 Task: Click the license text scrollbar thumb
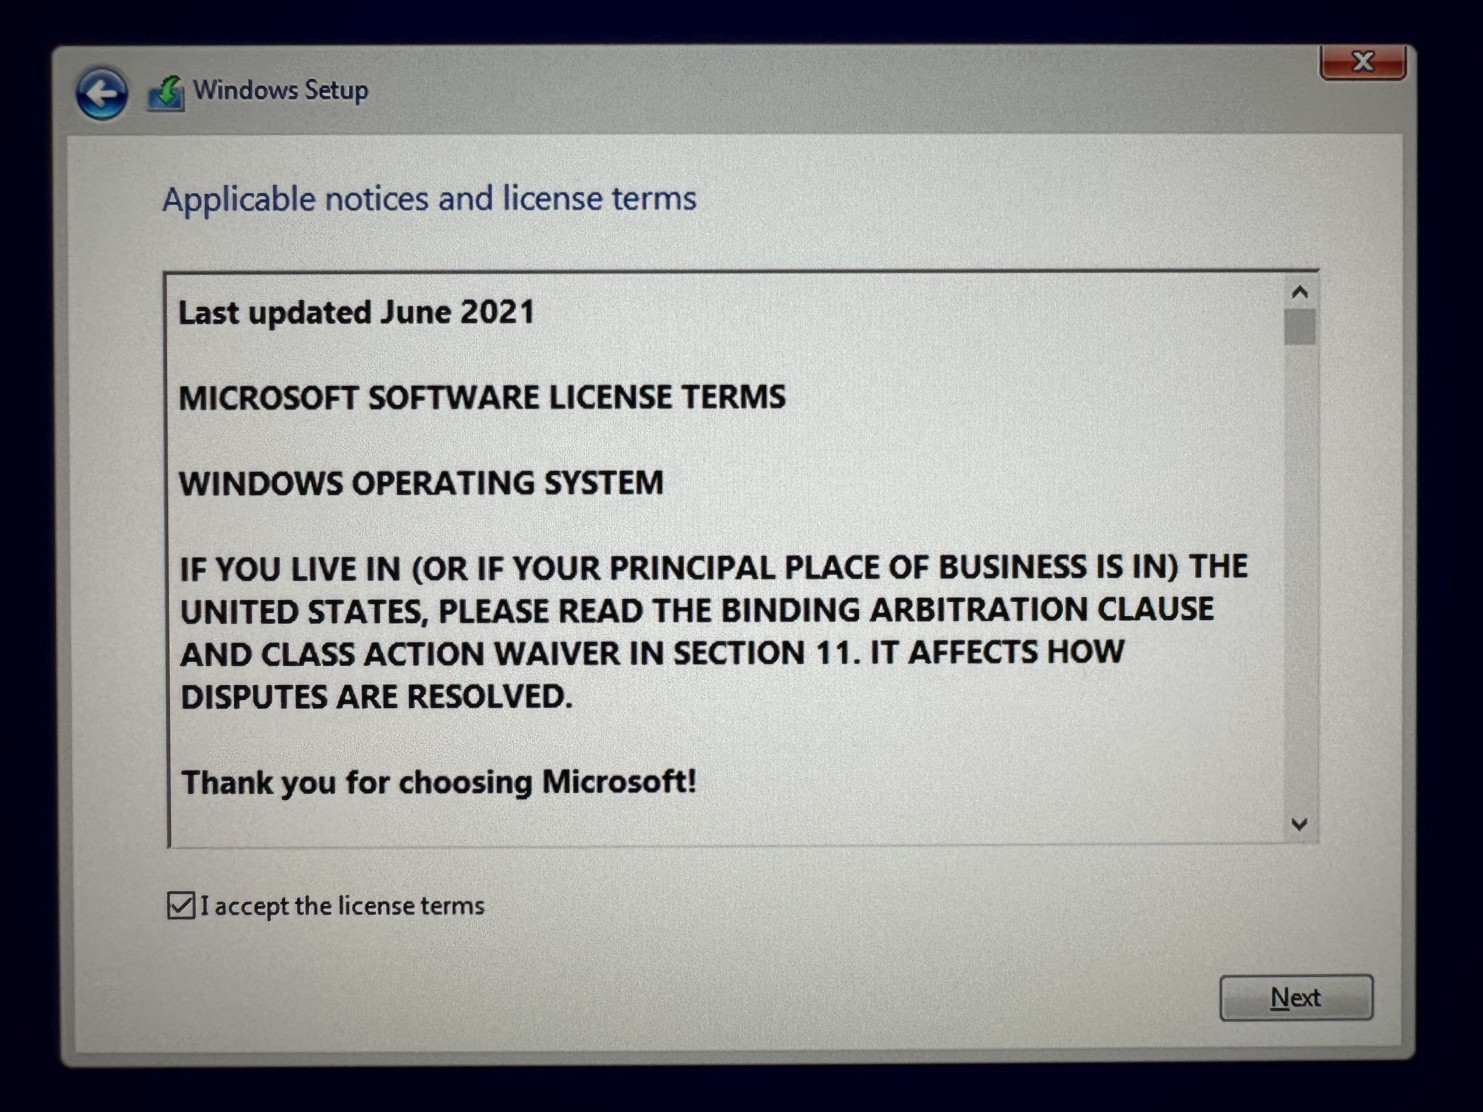point(1299,327)
